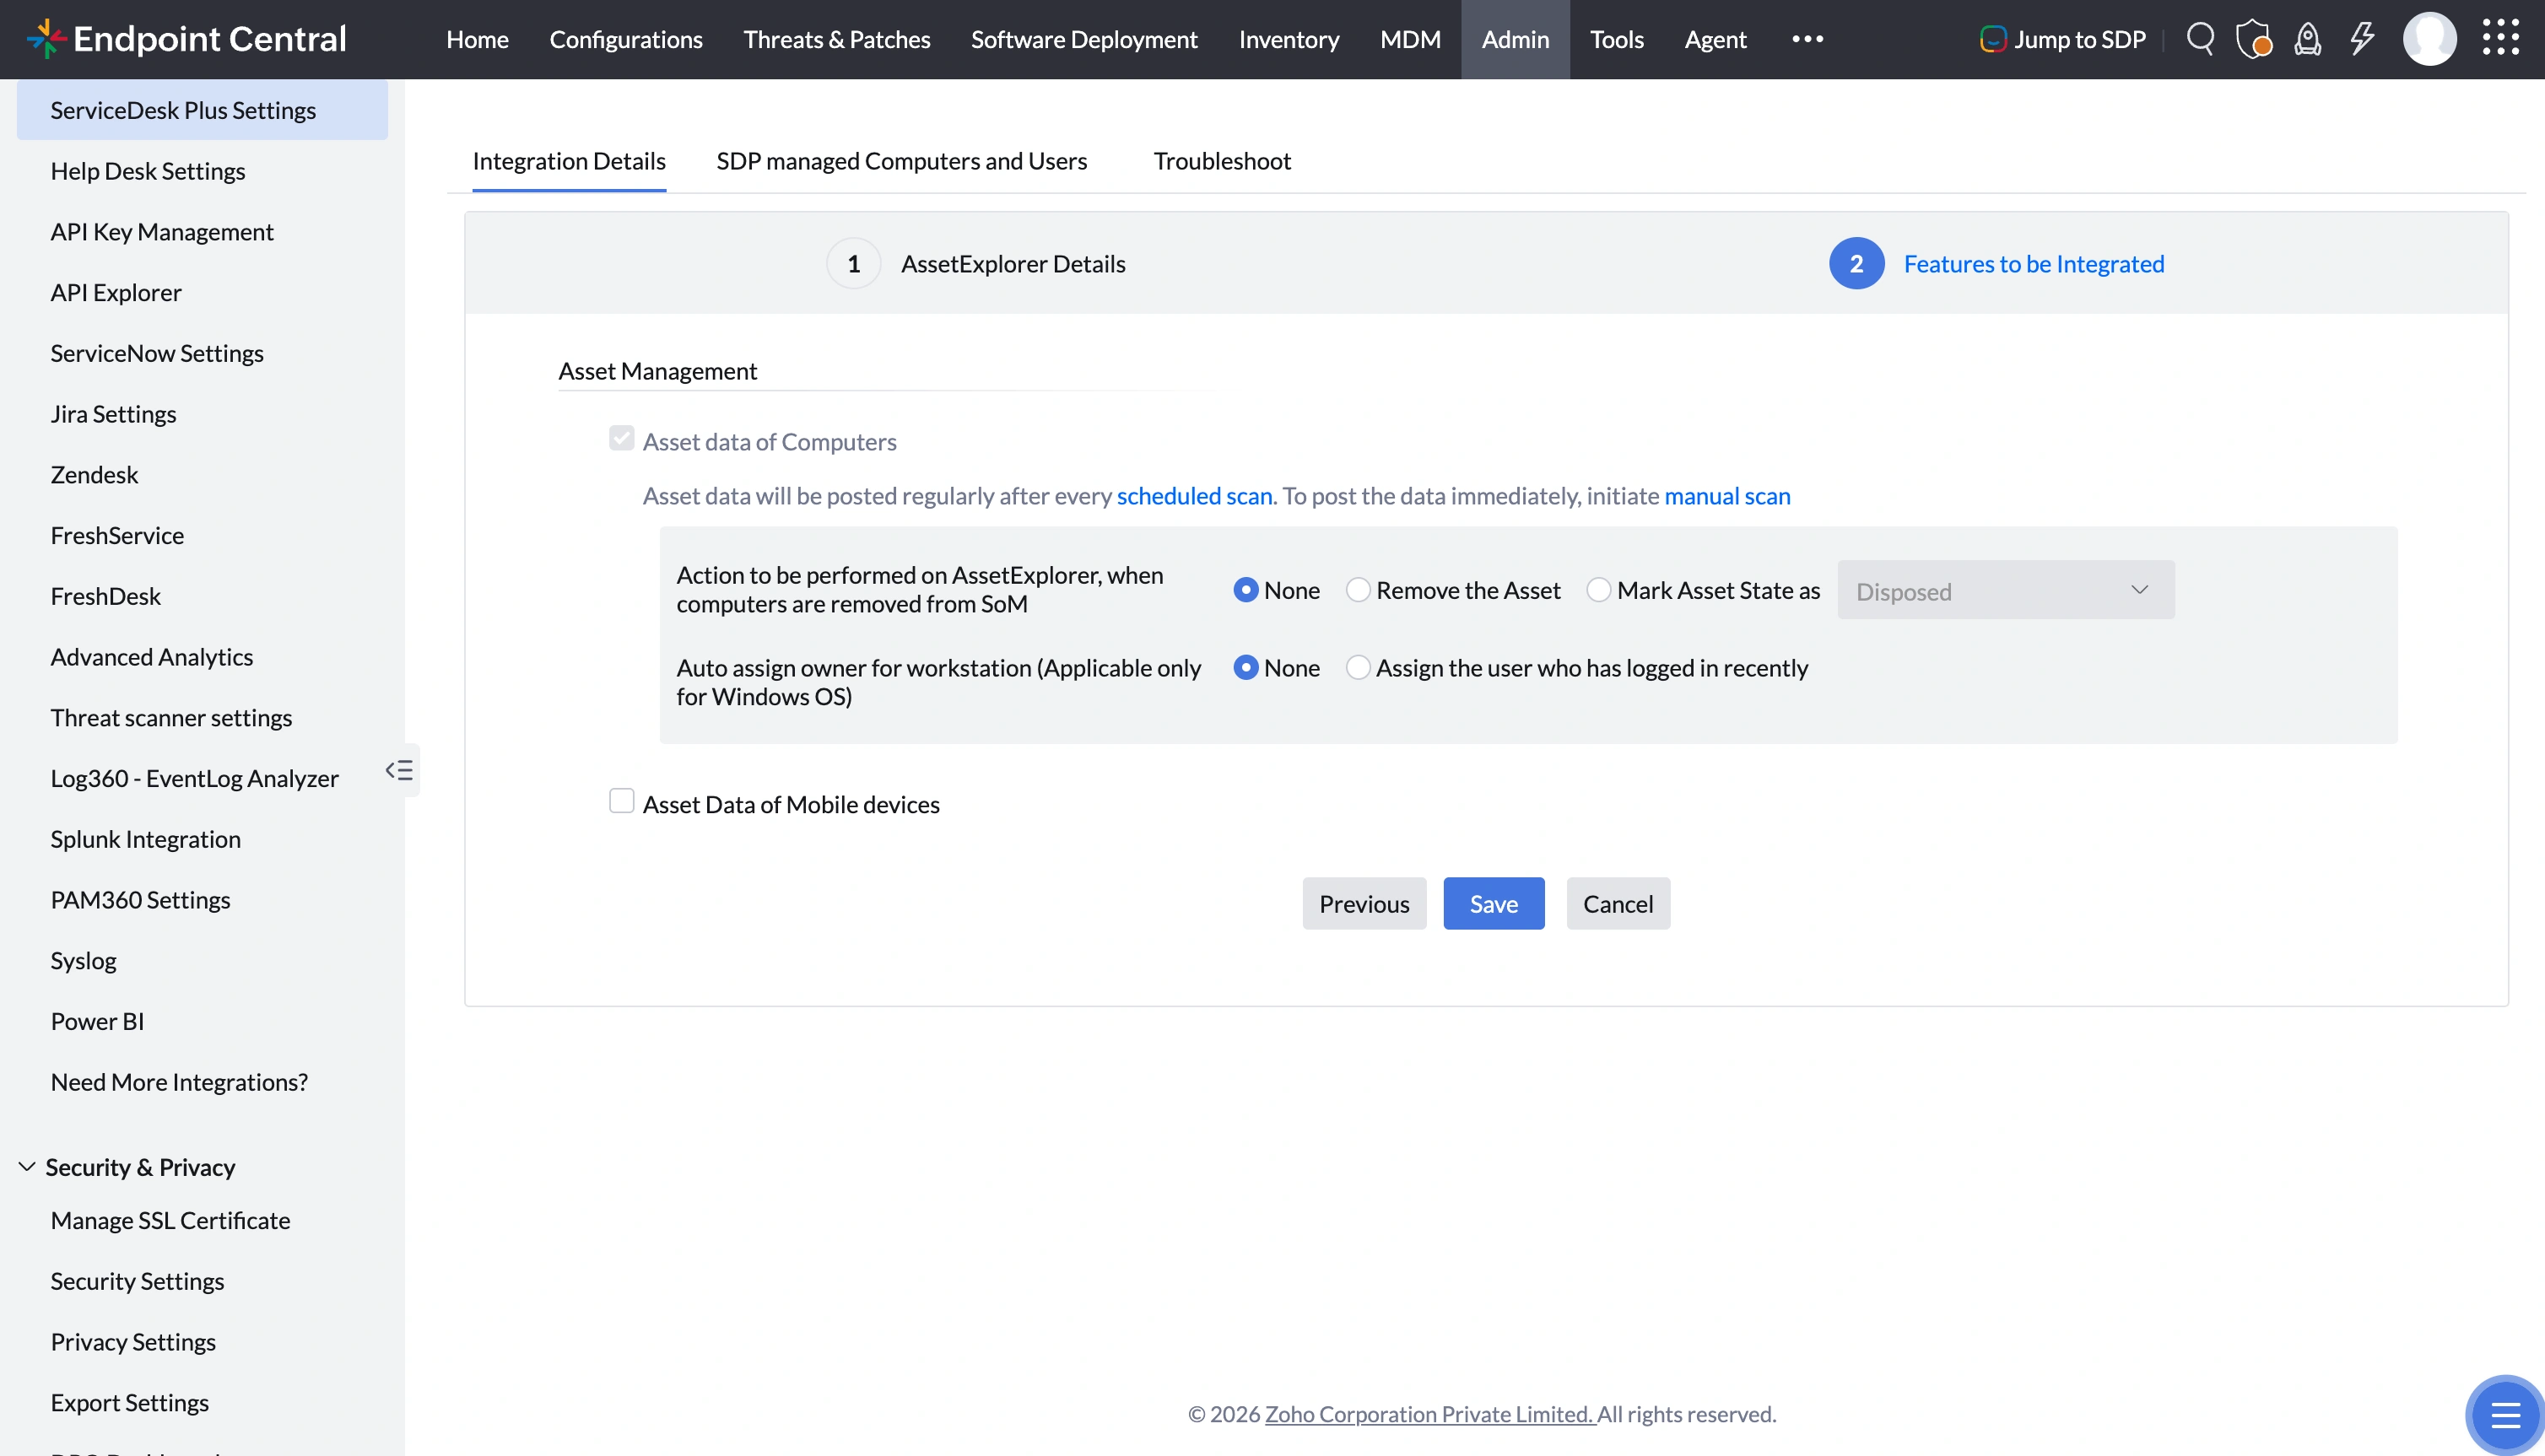The width and height of the screenshot is (2545, 1456).
Task: Open the Home menu
Action: coord(477,39)
